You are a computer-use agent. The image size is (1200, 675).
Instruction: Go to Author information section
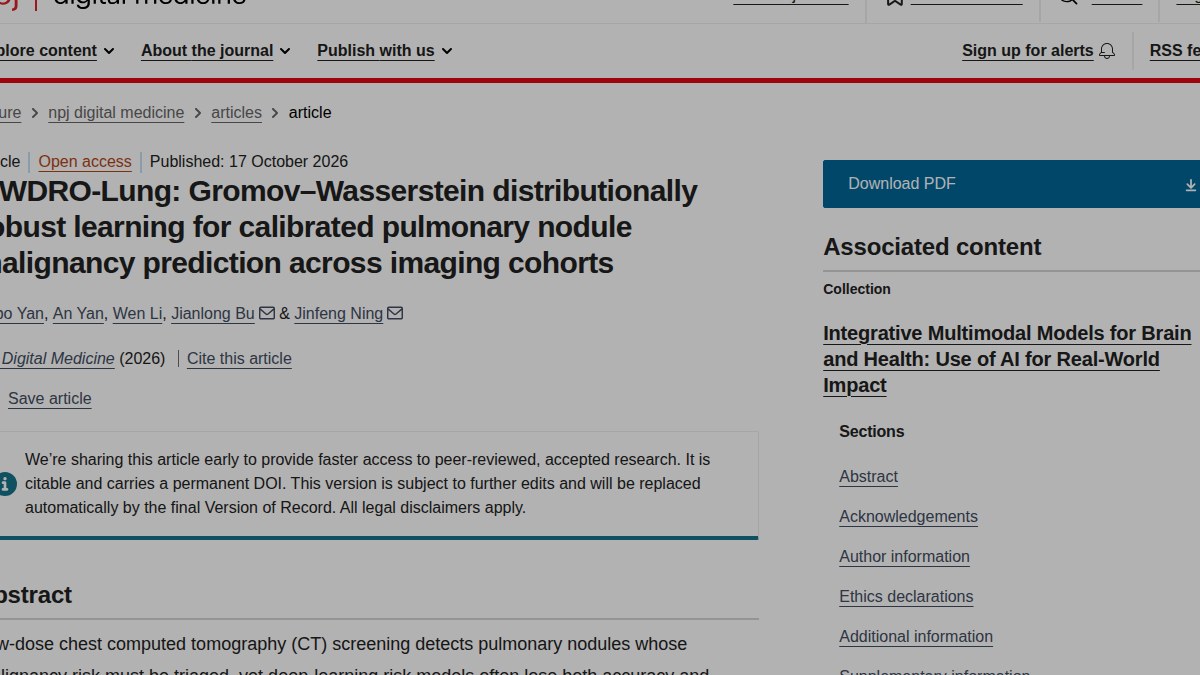pyautogui.click(x=904, y=557)
